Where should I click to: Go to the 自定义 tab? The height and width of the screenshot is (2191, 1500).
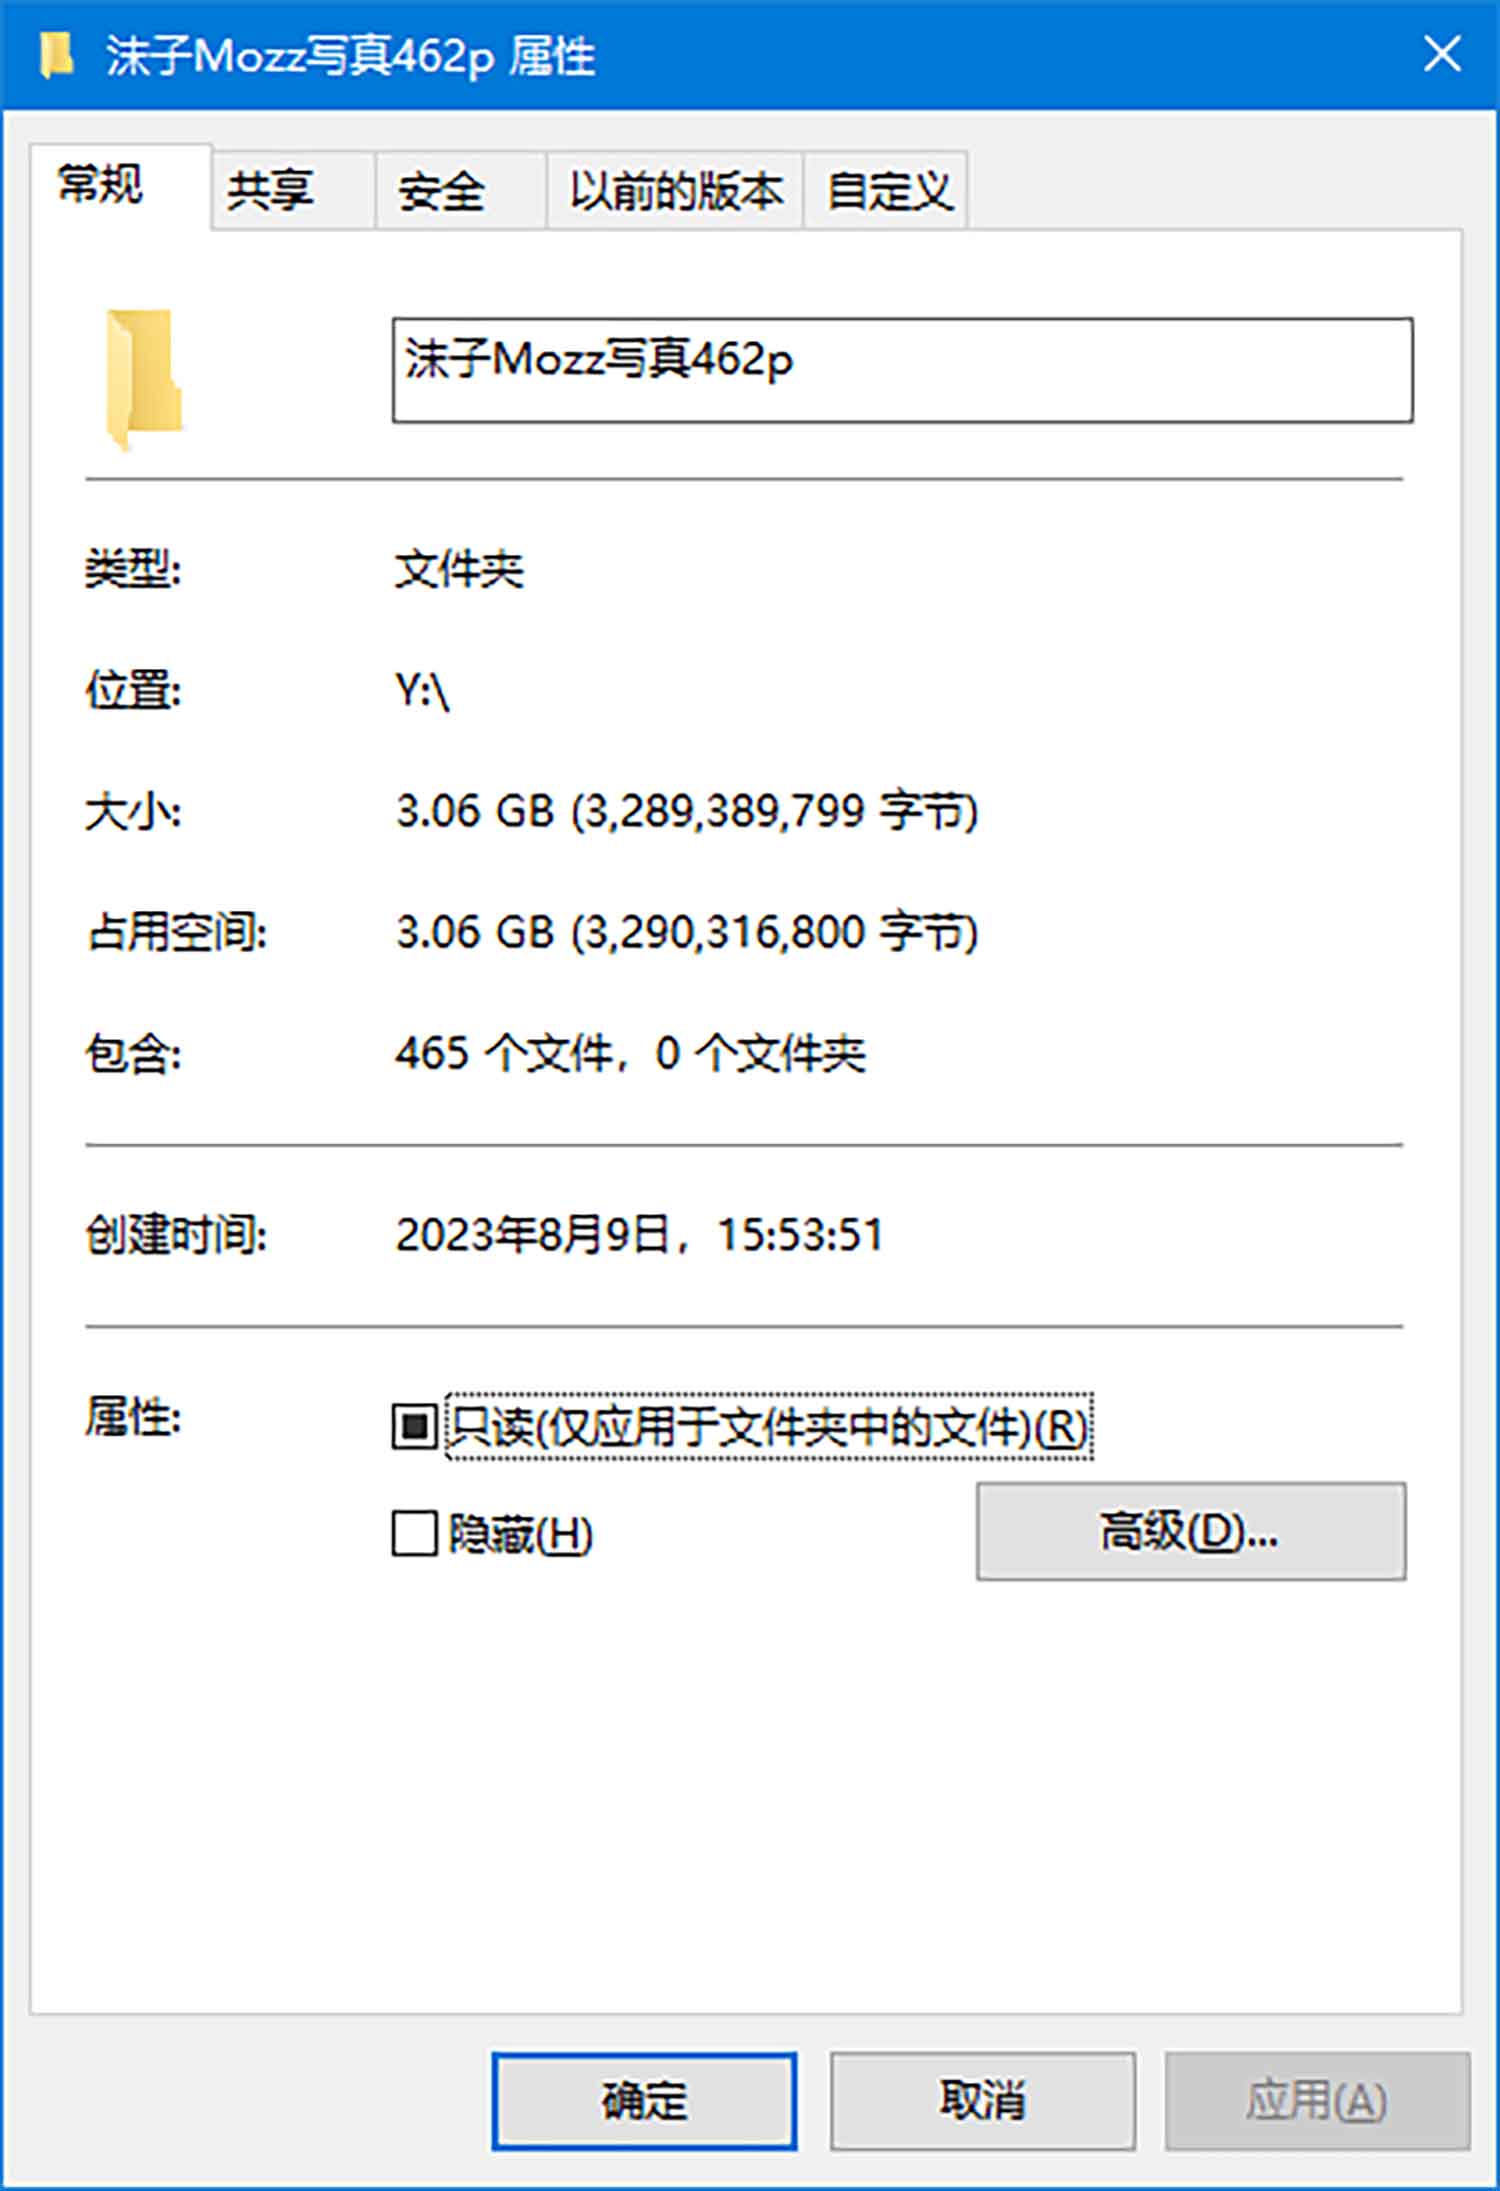(886, 190)
